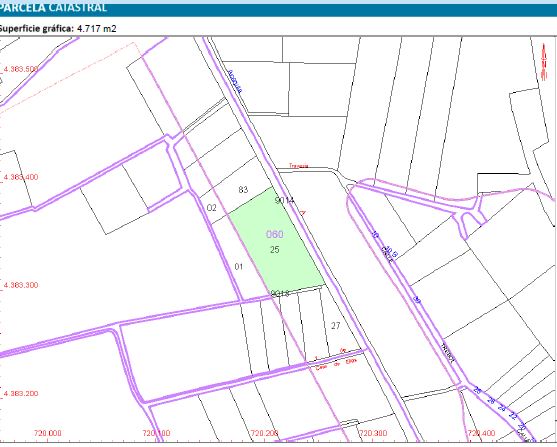The image size is (557, 447).
Task: Click the 4.383.400 Y-coordinate label
Action: [20, 177]
